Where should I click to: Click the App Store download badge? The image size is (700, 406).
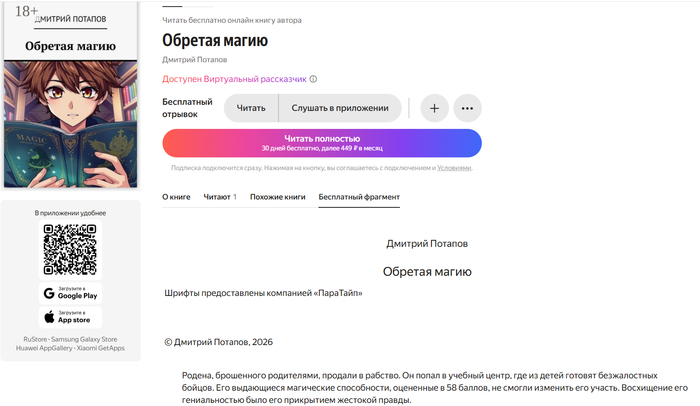70,317
